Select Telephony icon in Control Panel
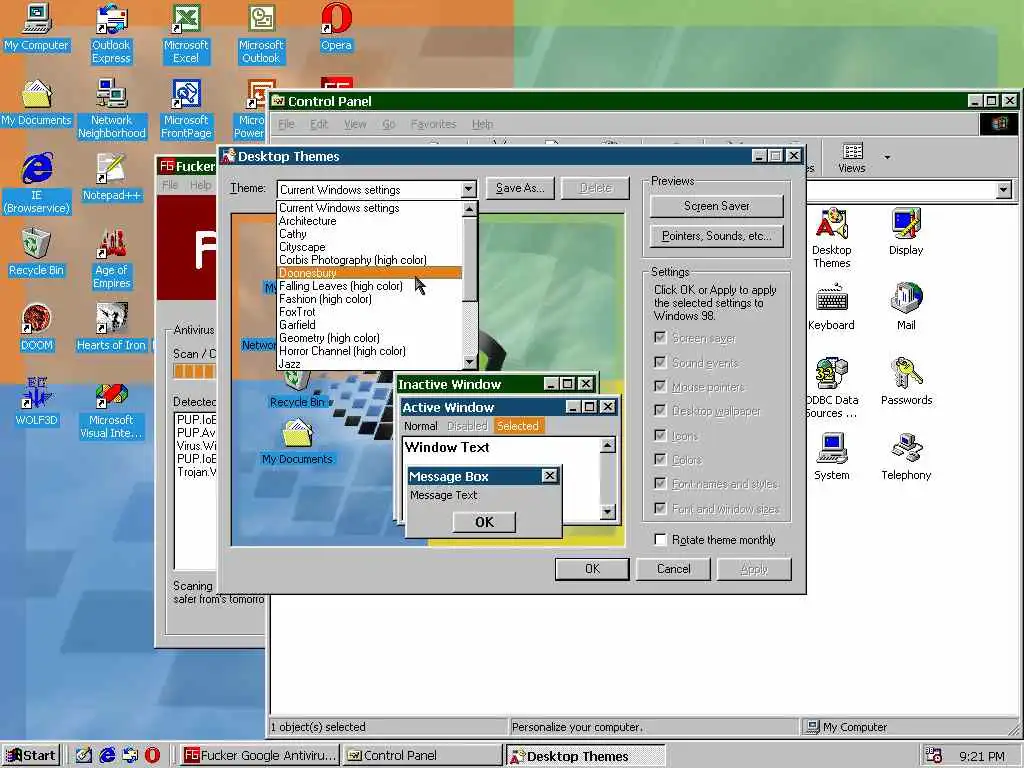Screen dimensions: 1024x768 (x=906, y=457)
